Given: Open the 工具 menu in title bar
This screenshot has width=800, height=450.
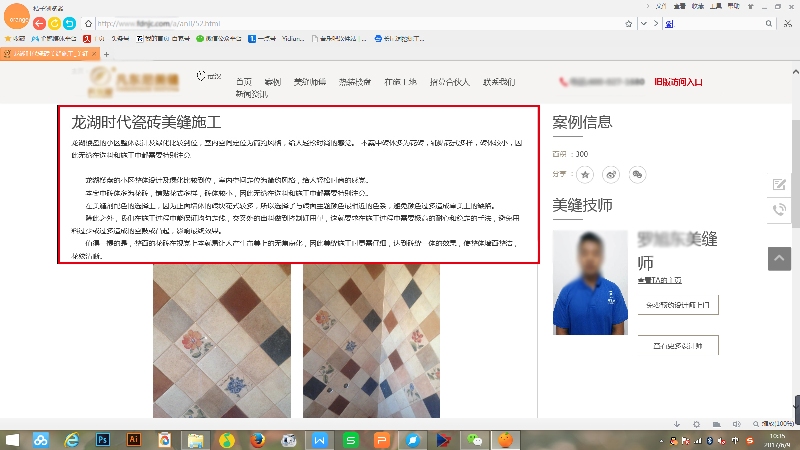Looking at the screenshot, I should click(x=716, y=6).
